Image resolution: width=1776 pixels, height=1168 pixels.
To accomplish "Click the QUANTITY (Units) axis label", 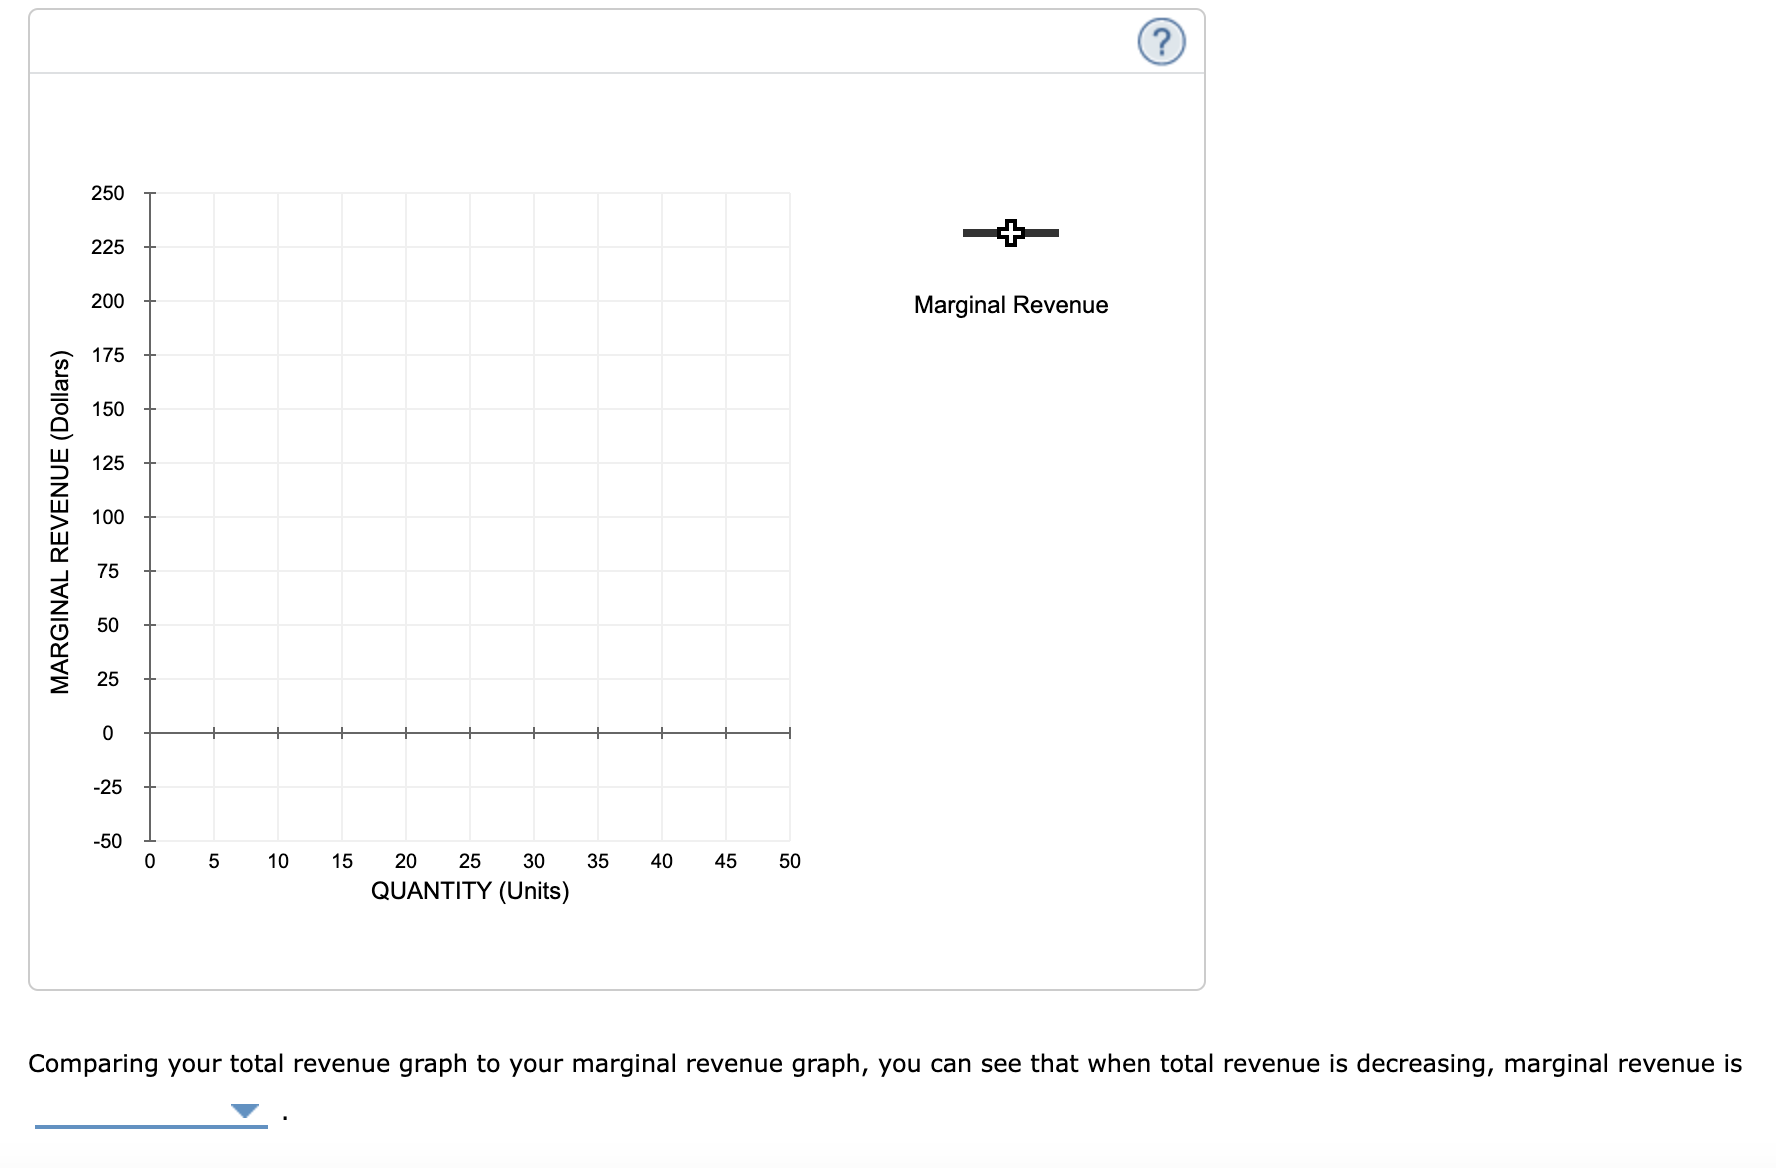I will tap(470, 890).
